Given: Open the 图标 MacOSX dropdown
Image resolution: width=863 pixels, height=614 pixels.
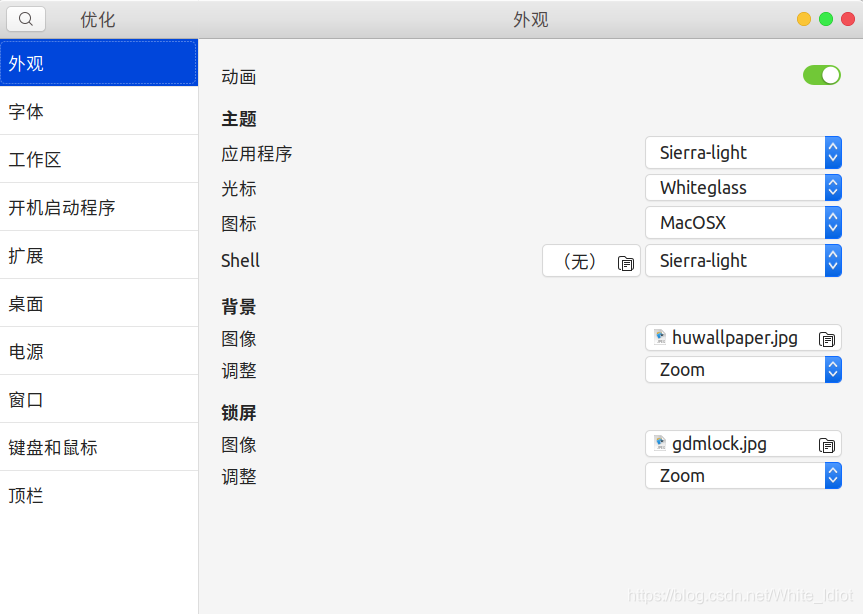Looking at the screenshot, I should tap(743, 223).
